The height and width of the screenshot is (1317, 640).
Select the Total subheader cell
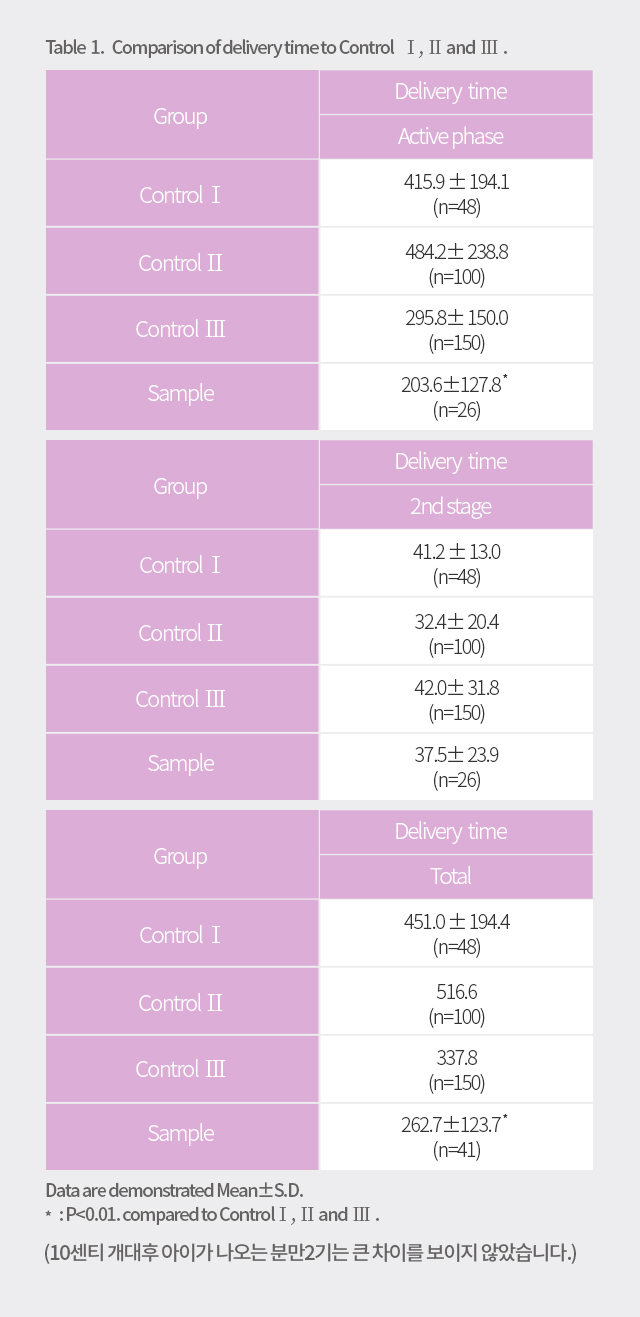456,877
